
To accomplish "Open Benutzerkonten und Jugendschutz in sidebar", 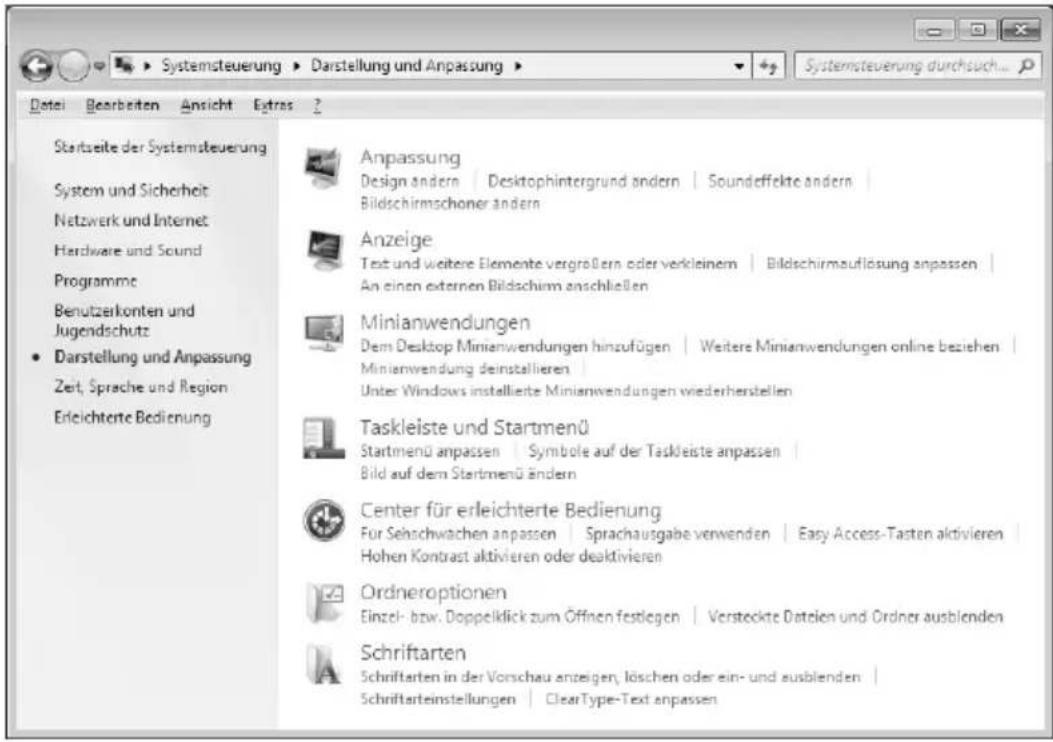I will tap(124, 320).
